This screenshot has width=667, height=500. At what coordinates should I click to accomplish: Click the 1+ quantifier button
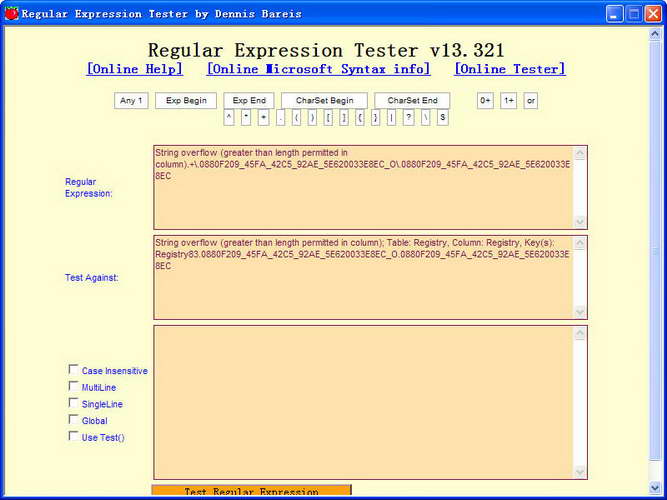coord(508,101)
